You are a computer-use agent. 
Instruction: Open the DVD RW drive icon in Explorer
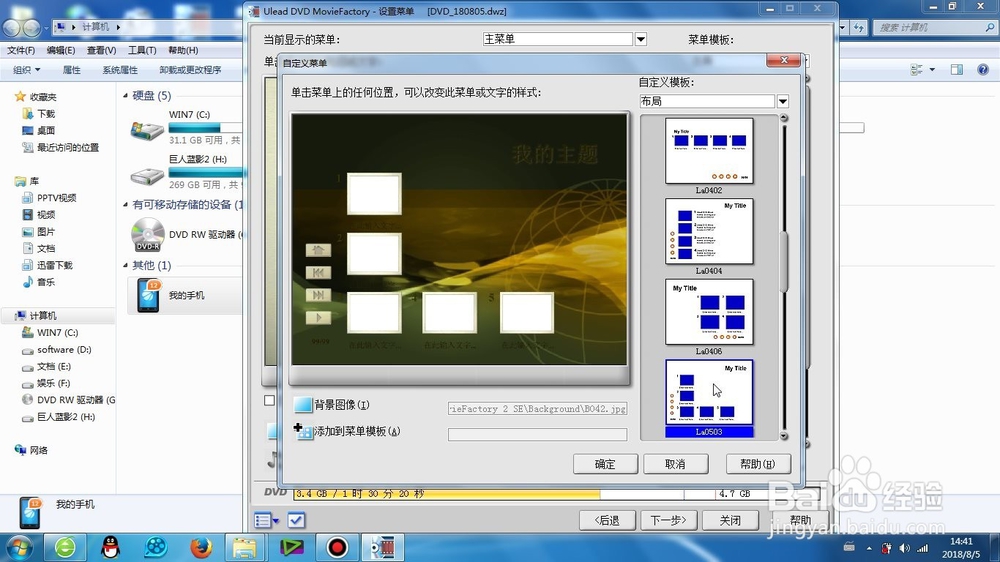[x=147, y=234]
